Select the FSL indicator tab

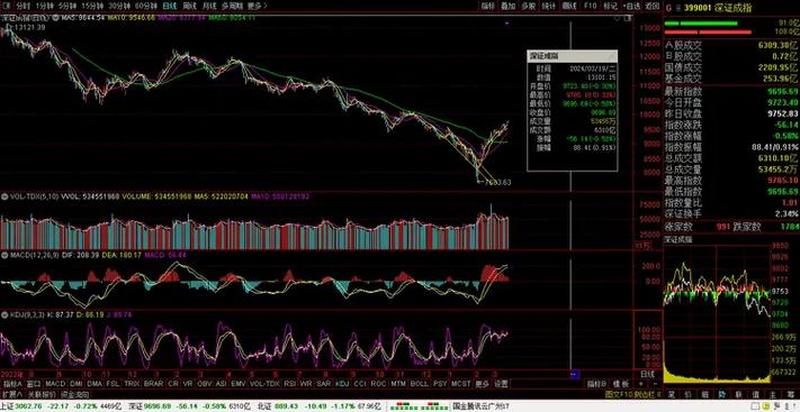113,383
